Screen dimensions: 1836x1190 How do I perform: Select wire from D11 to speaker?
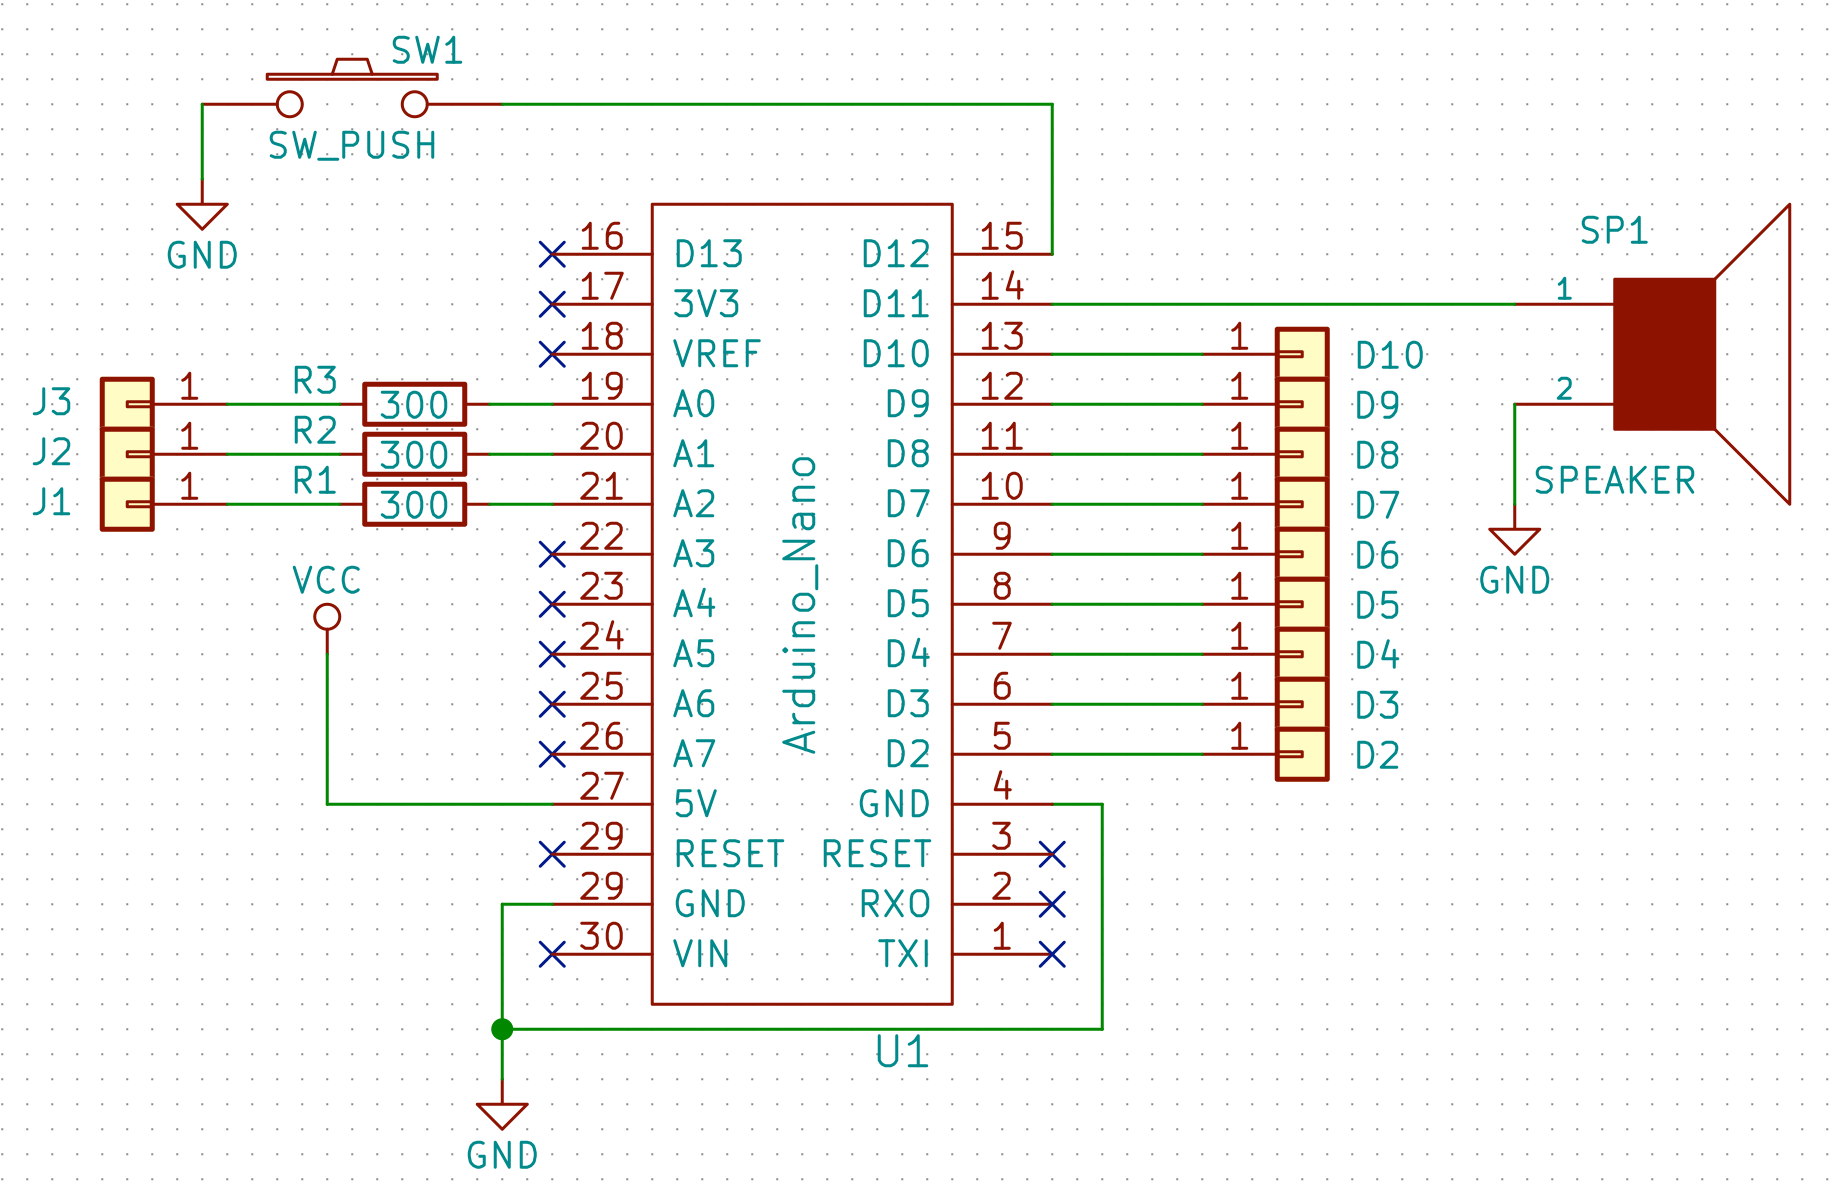point(1284,304)
